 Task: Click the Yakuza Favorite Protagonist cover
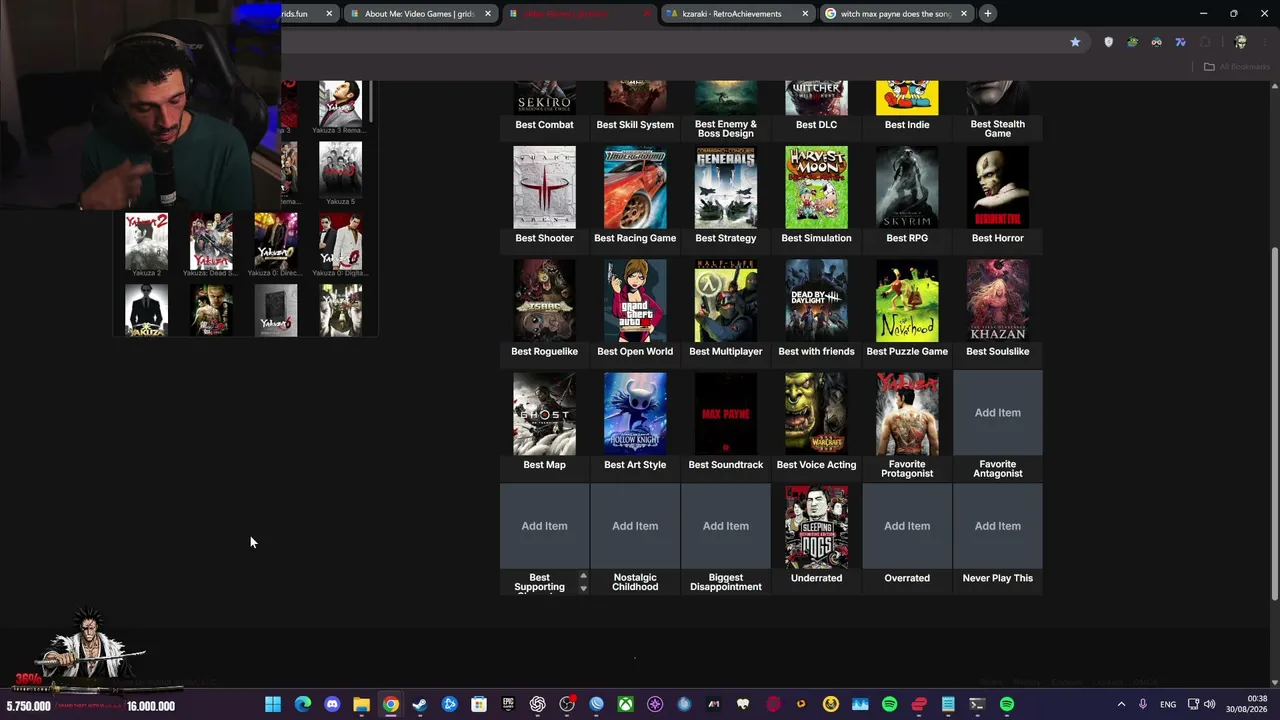point(907,414)
